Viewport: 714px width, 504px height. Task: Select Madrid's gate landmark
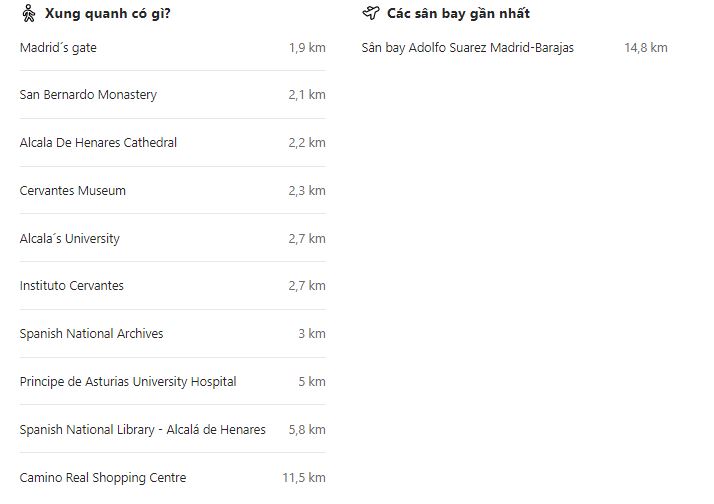coord(58,48)
